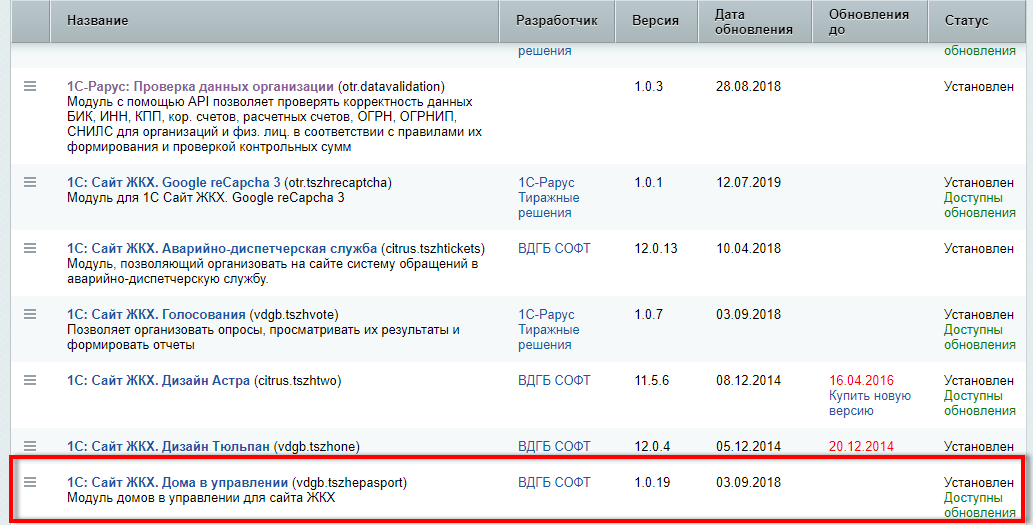The height and width of the screenshot is (525, 1033).
Task: Click the Обновления до column header
Action: (x=868, y=21)
